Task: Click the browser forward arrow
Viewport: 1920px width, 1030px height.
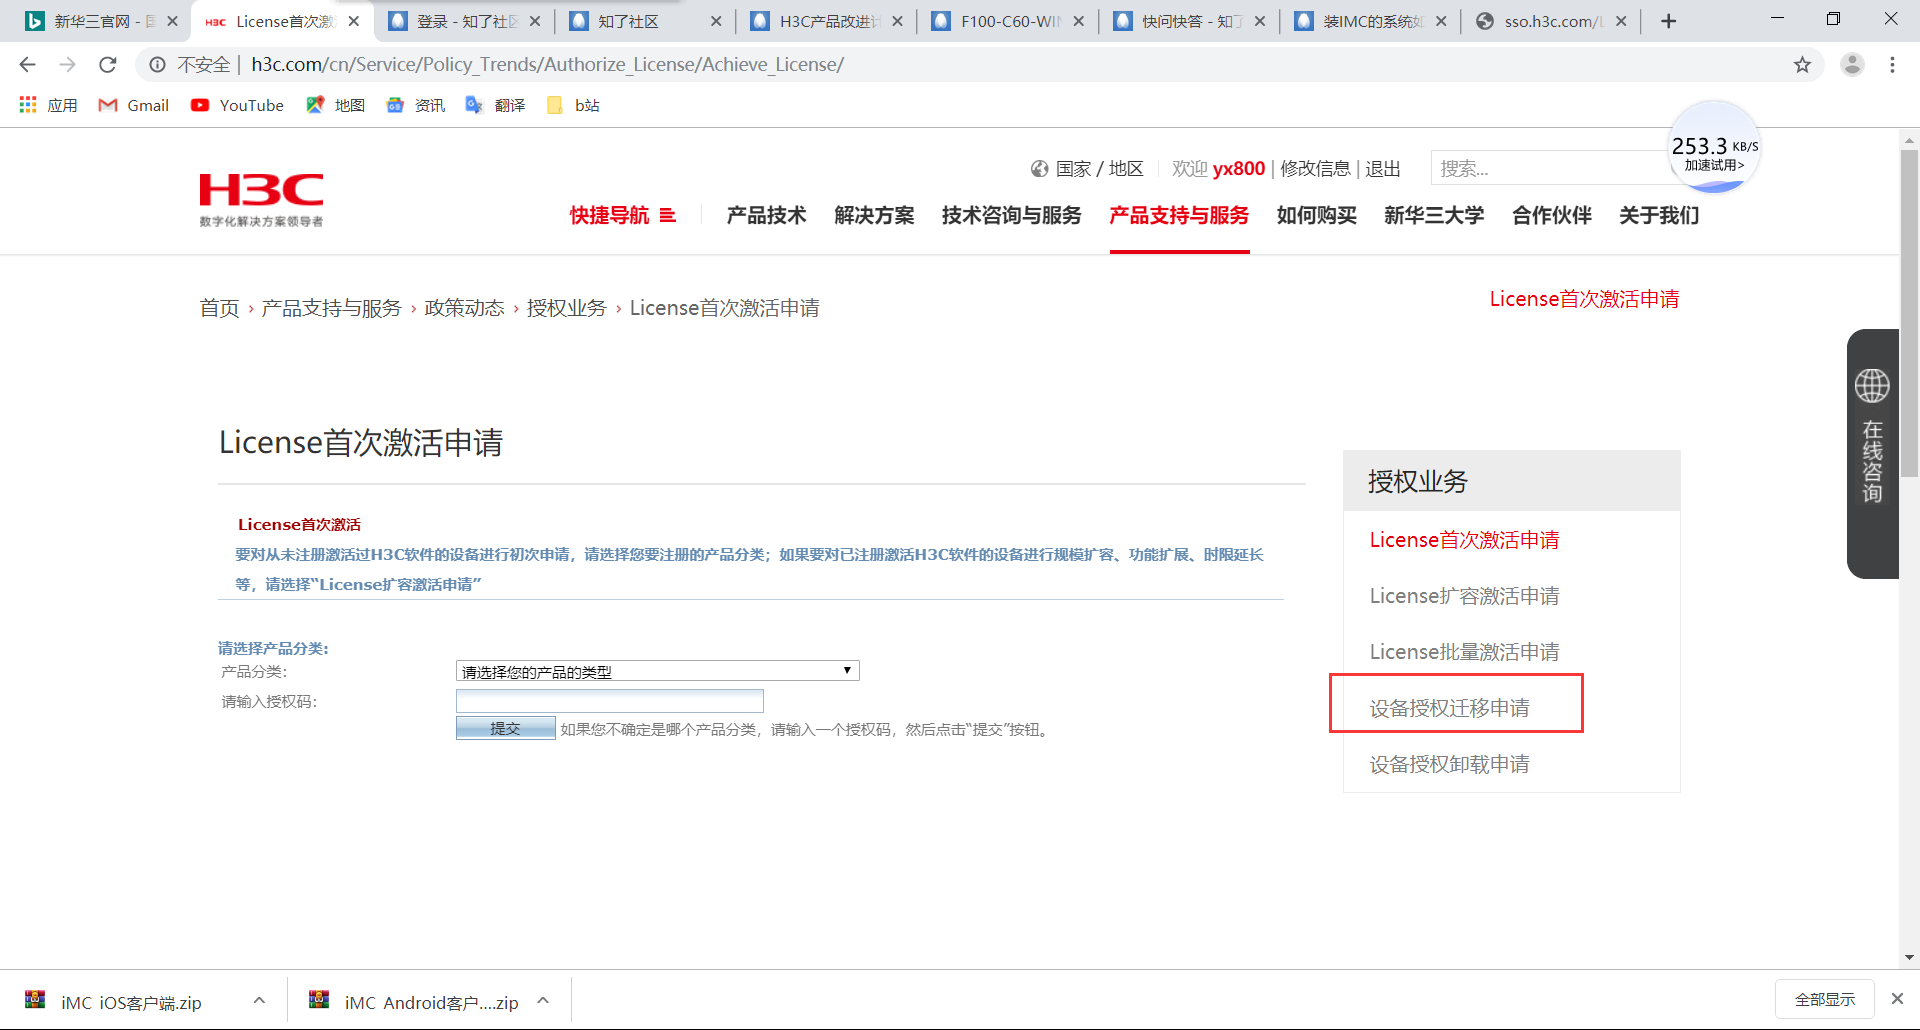Action: click(67, 65)
